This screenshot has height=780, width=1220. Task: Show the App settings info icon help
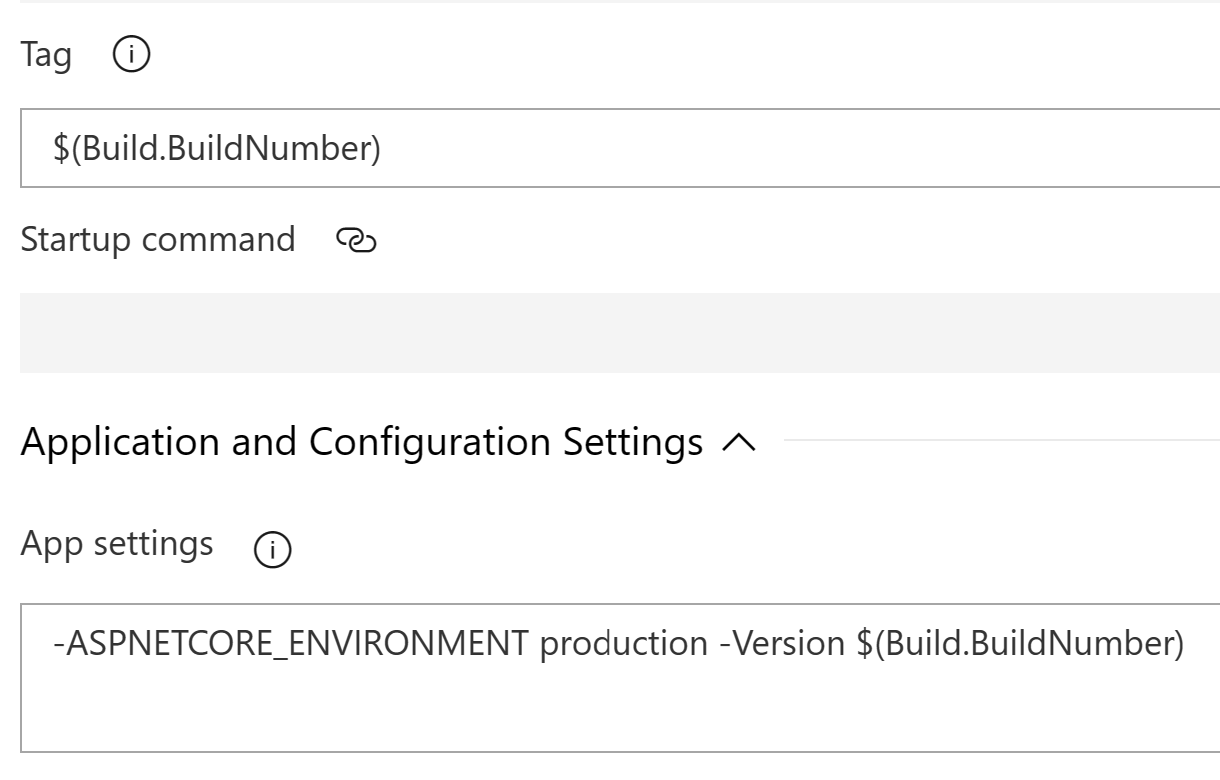coord(273,549)
